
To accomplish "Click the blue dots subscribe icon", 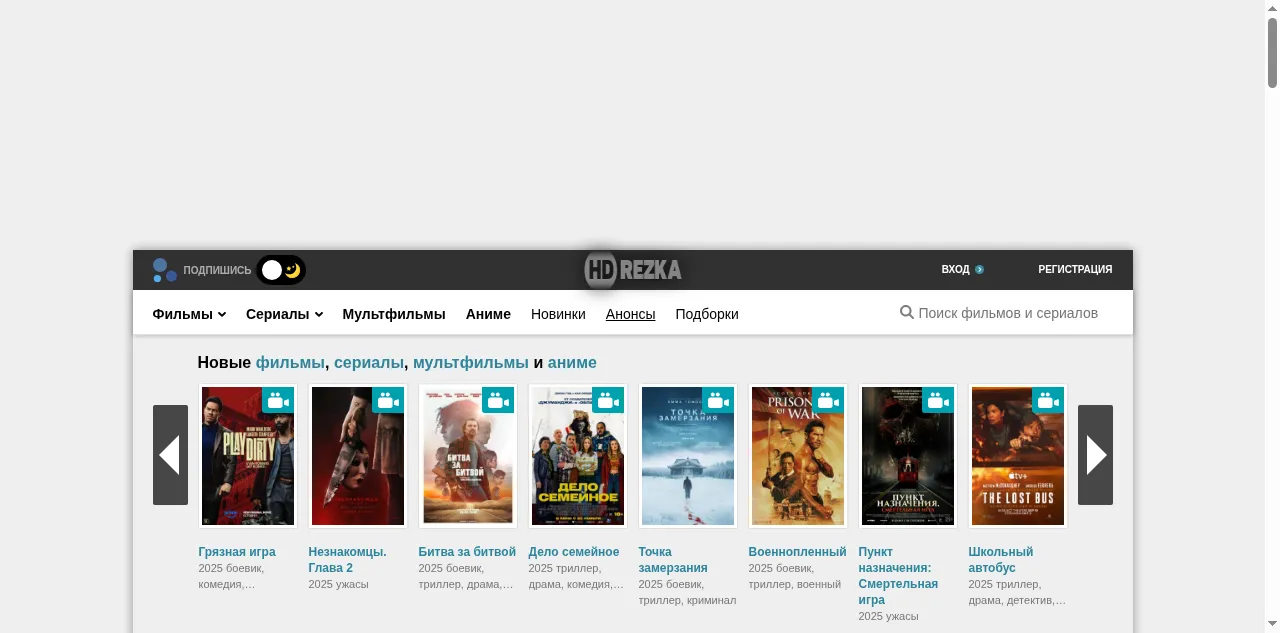I will pos(165,270).
